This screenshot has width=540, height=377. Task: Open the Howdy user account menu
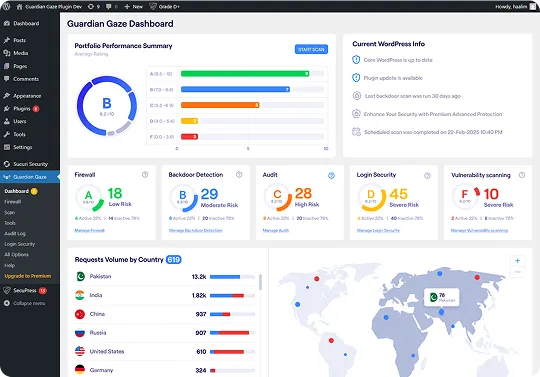515,7
